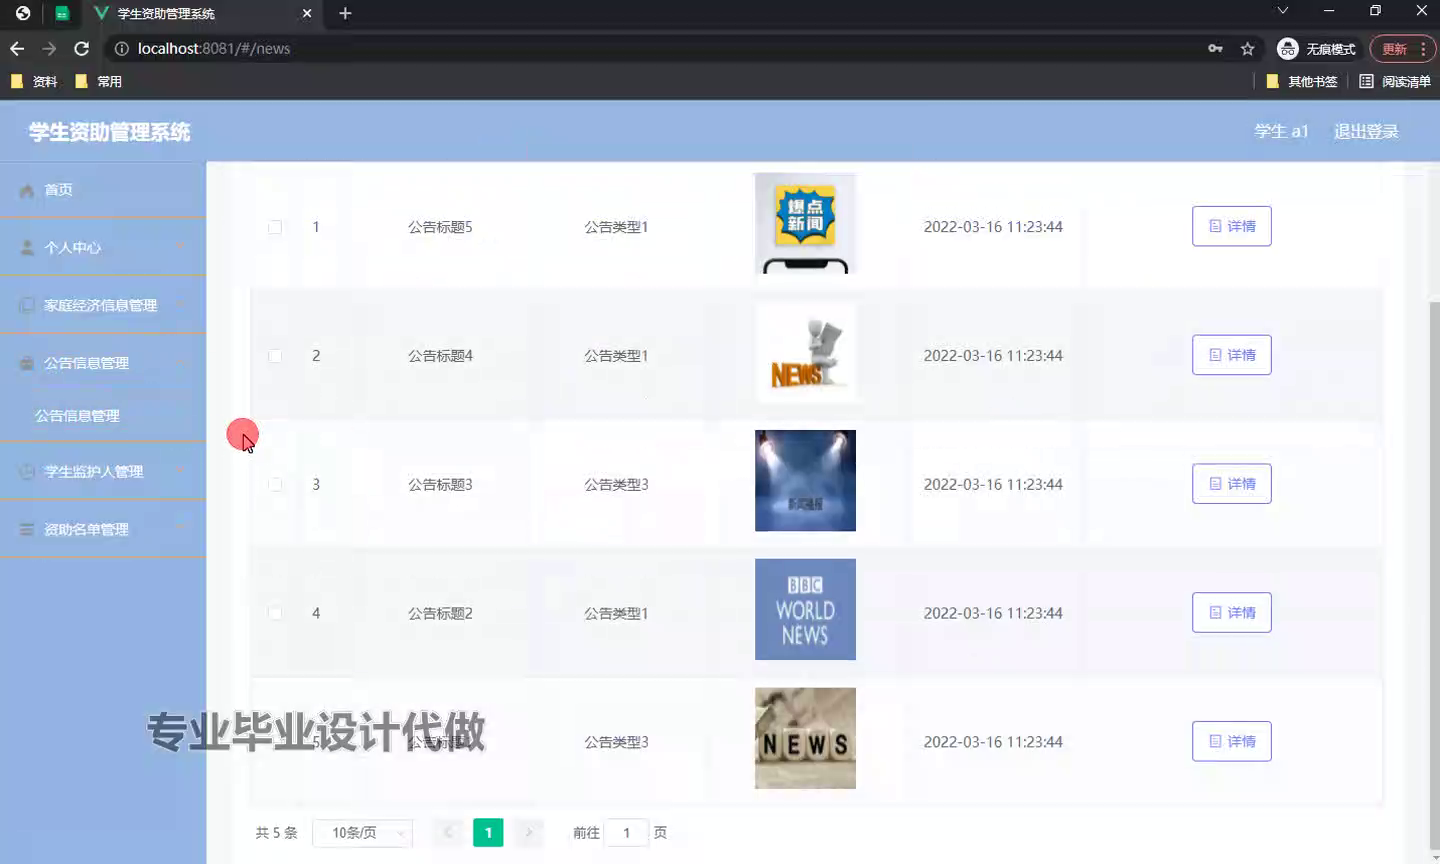The height and width of the screenshot is (864, 1440).
Task: Open 详情 for 公告标题4
Action: [1232, 355]
